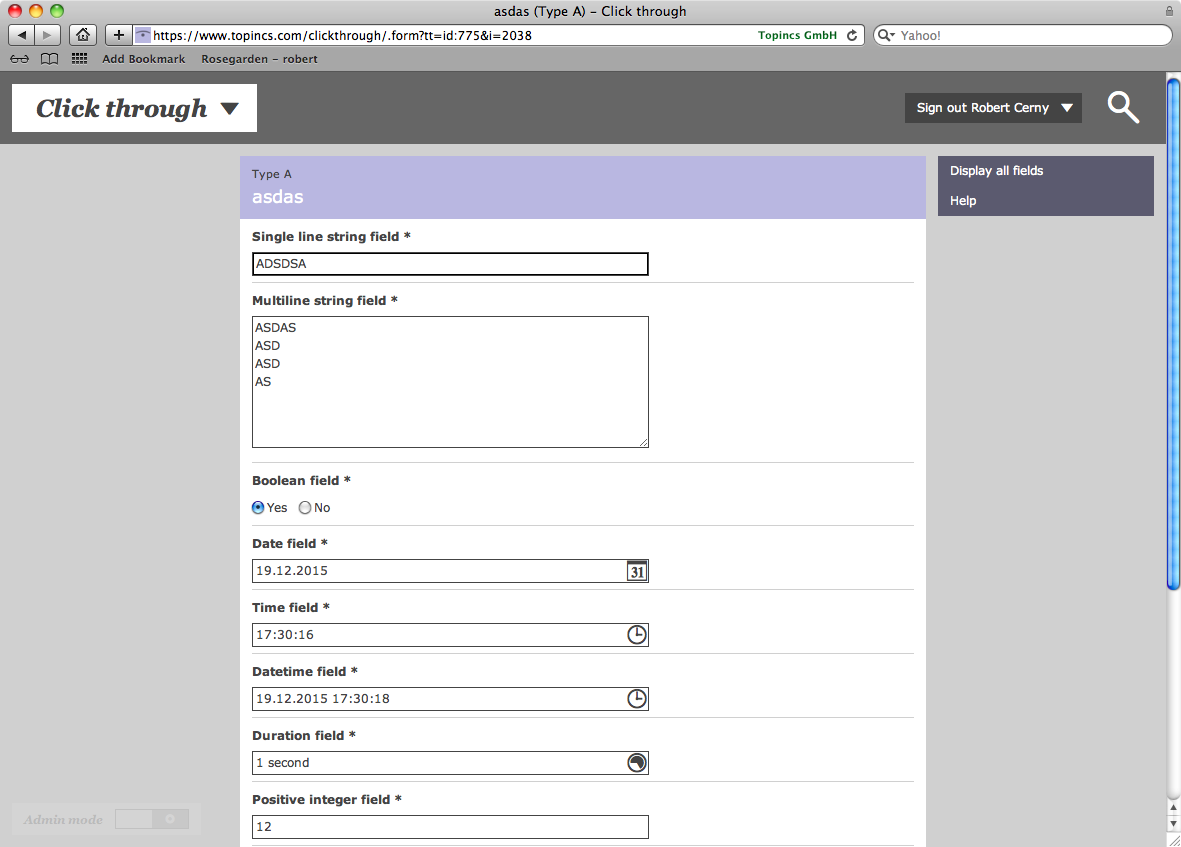Click Display all fields link
1181x847 pixels.
[996, 171]
